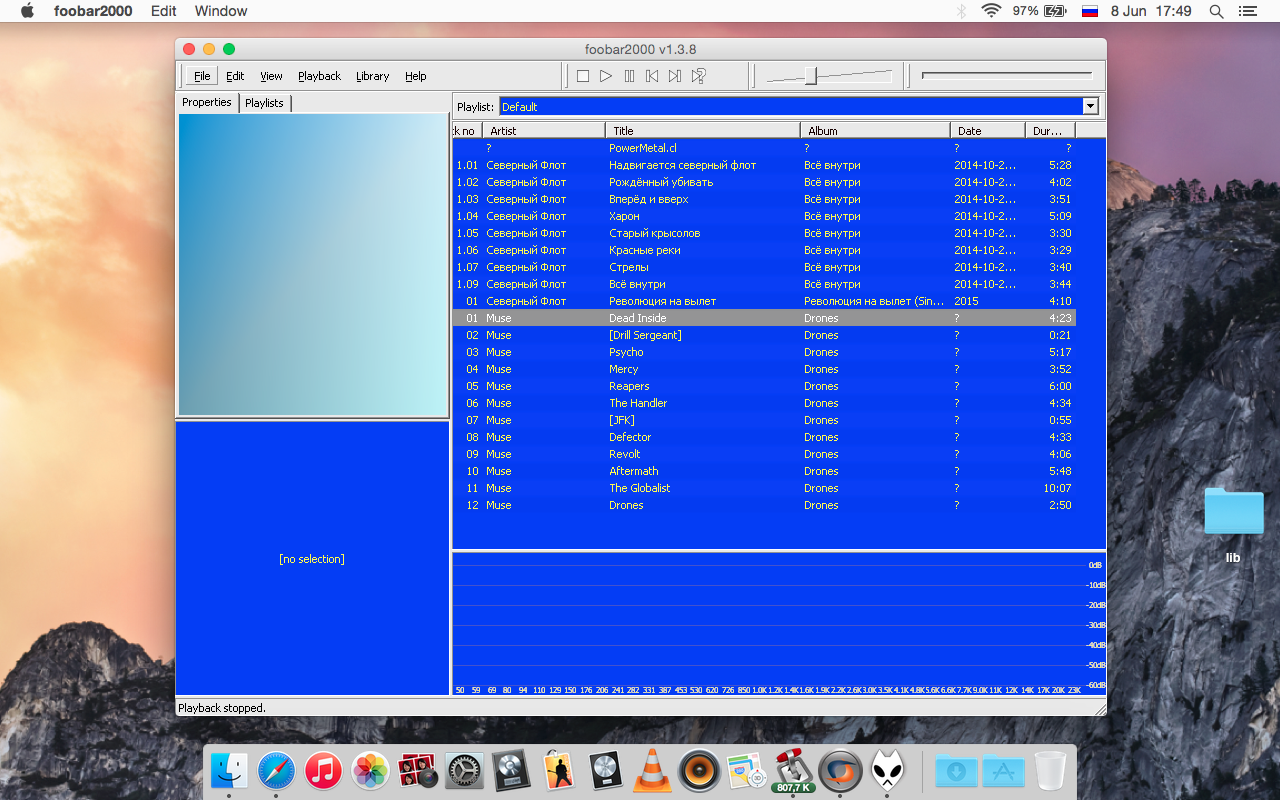This screenshot has height=800, width=1280.
Task: Open iTunes from the Dock
Action: (324, 771)
